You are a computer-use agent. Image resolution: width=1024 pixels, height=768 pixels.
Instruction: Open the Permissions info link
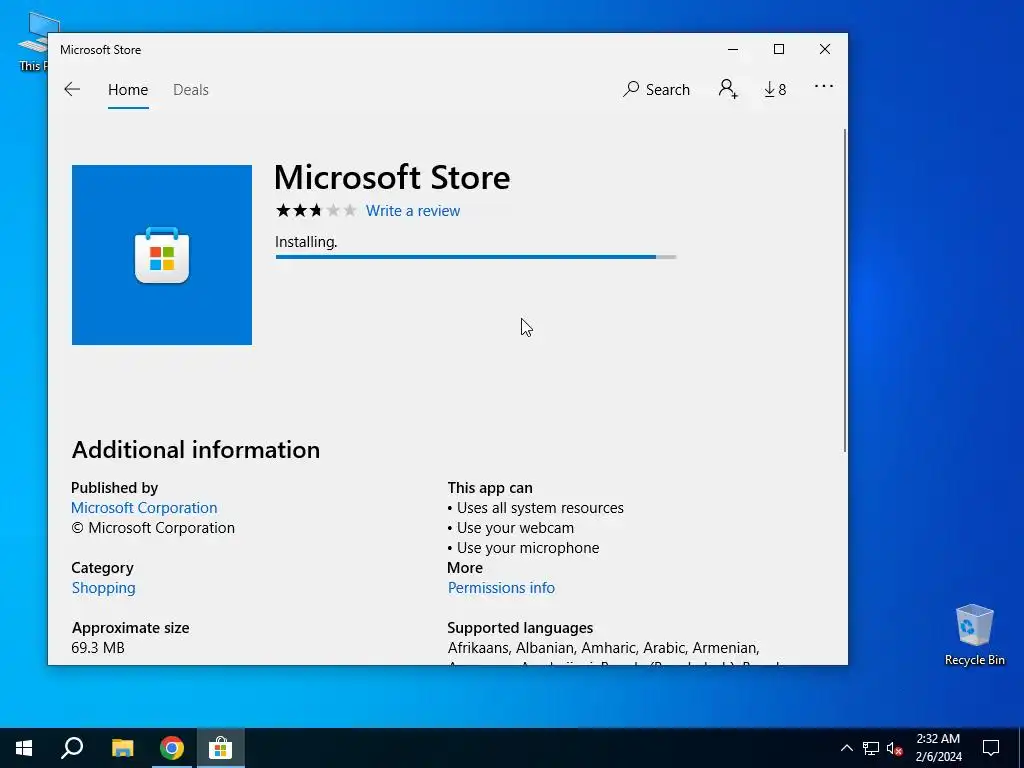tap(501, 588)
